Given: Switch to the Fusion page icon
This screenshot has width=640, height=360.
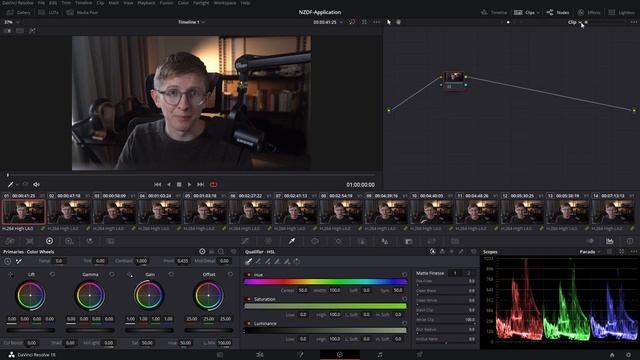Looking at the screenshot, I should pyautogui.click(x=300, y=355).
